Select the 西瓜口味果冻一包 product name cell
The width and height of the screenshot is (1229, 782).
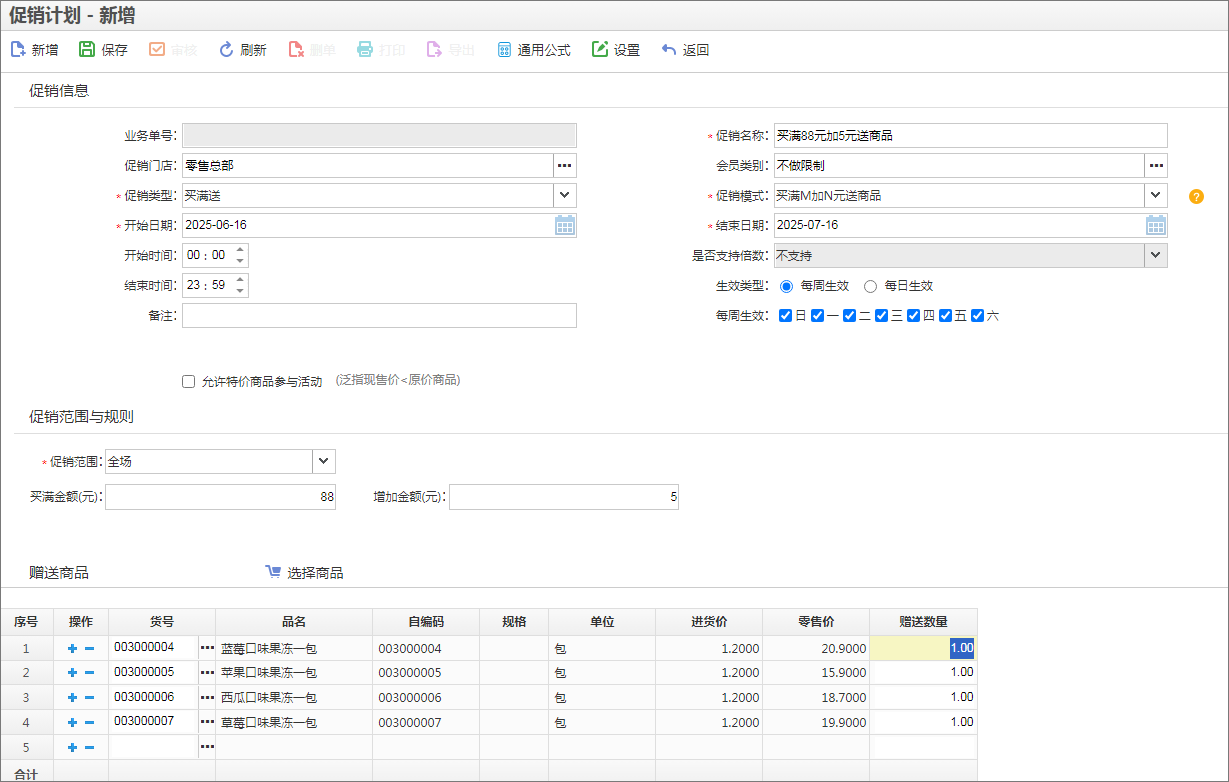pos(294,698)
